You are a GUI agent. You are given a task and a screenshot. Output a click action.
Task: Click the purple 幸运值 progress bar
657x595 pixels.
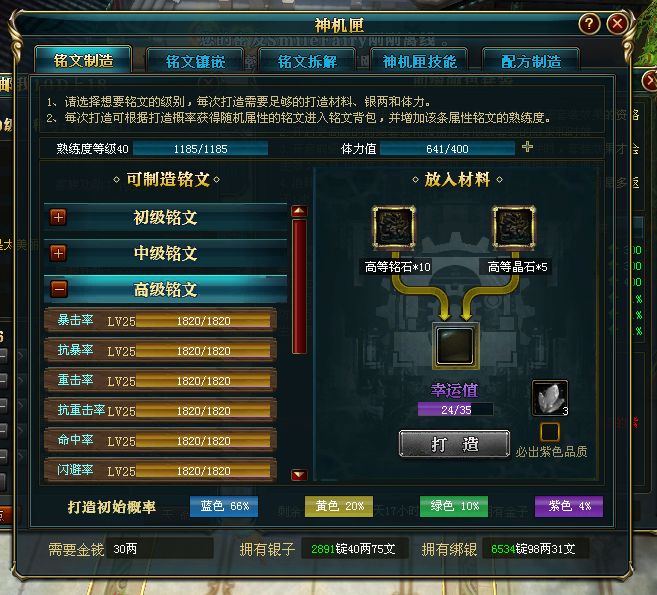coord(455,409)
